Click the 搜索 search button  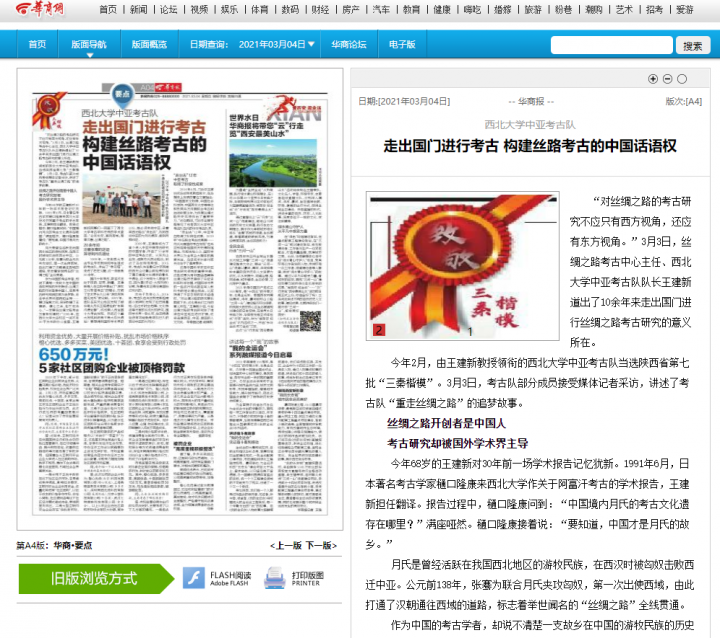pos(693,45)
